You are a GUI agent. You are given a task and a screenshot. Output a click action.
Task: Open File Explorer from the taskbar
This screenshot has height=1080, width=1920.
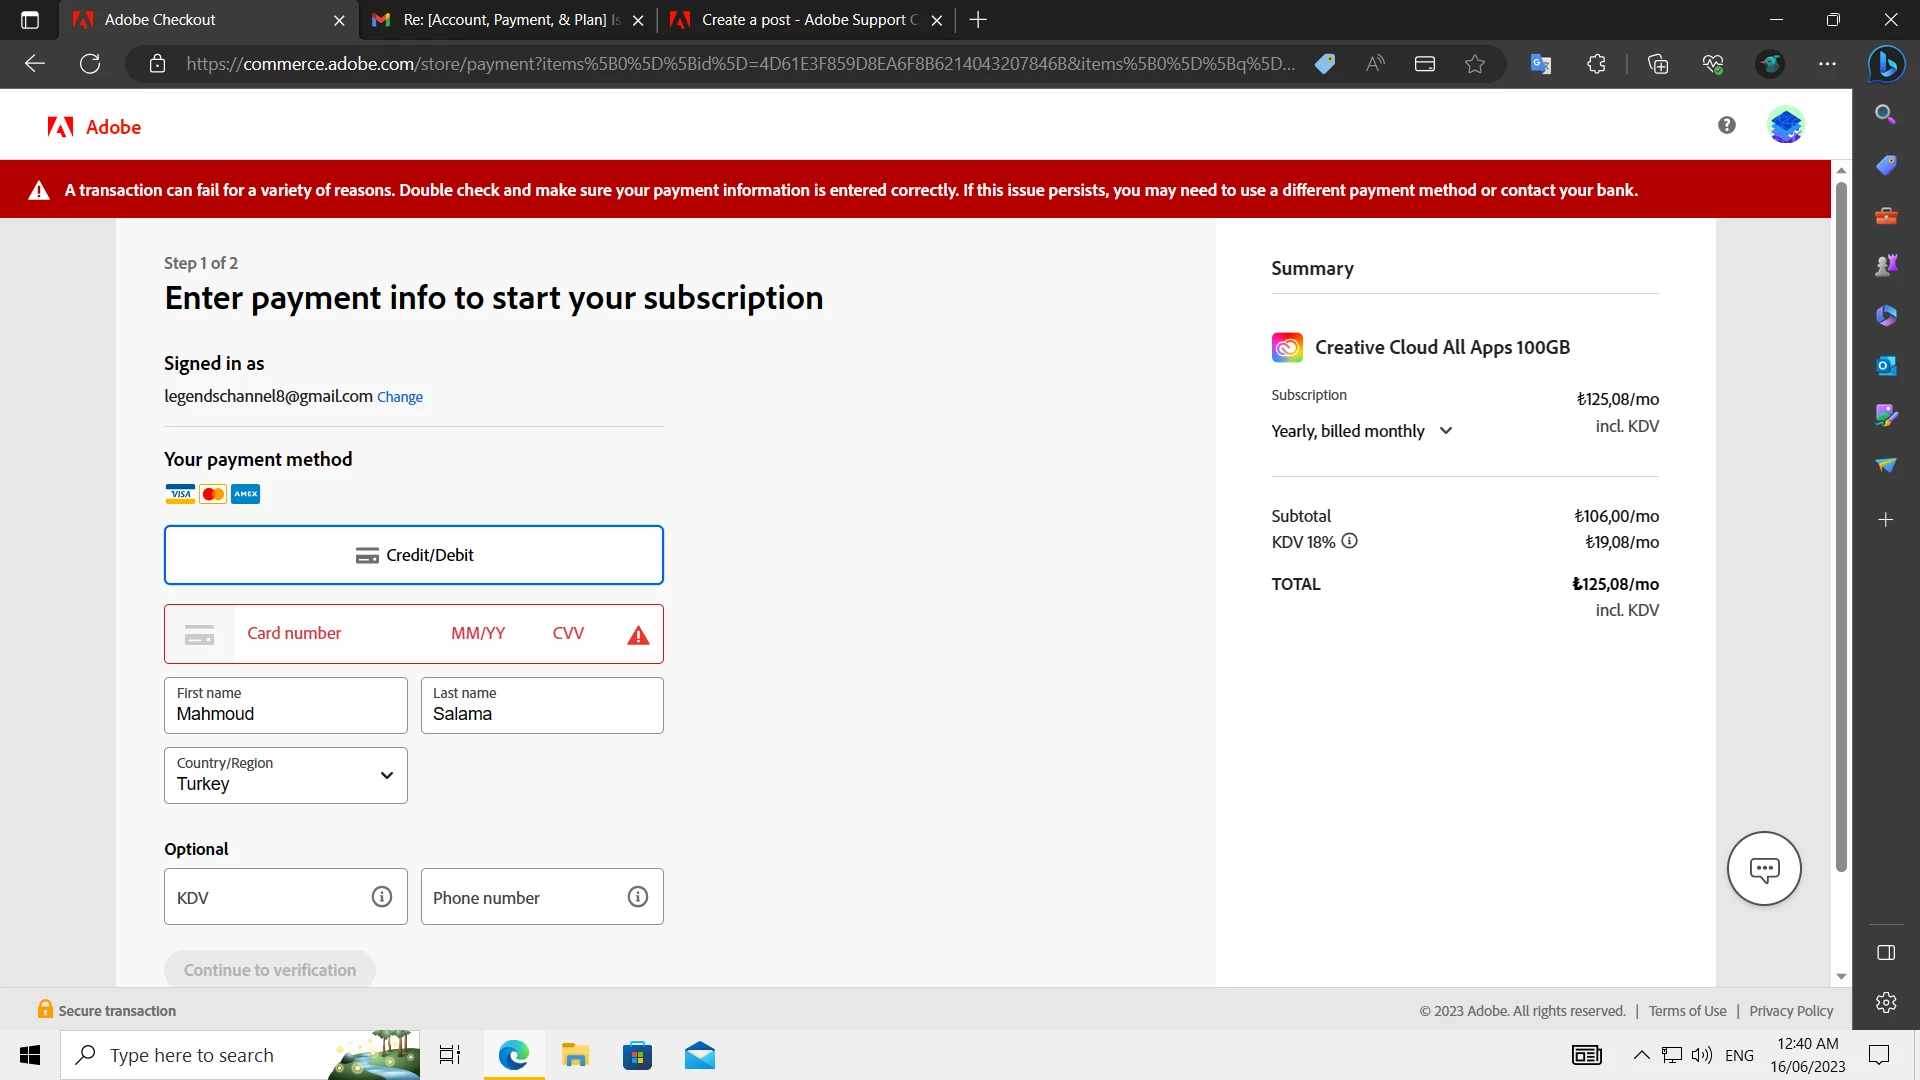coord(575,1055)
